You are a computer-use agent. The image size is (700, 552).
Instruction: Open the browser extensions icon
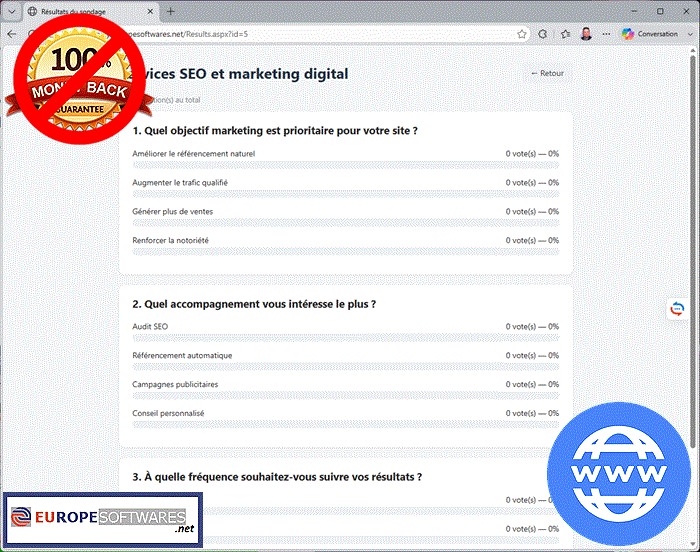coord(543,34)
